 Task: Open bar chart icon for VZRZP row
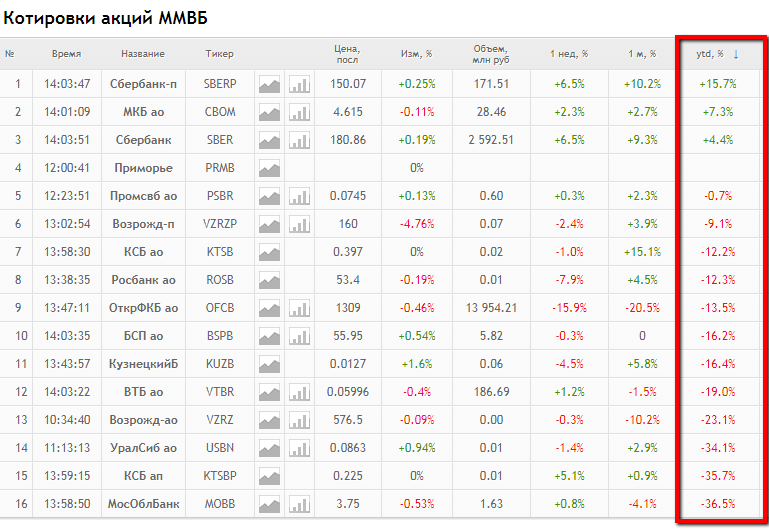(x=299, y=224)
